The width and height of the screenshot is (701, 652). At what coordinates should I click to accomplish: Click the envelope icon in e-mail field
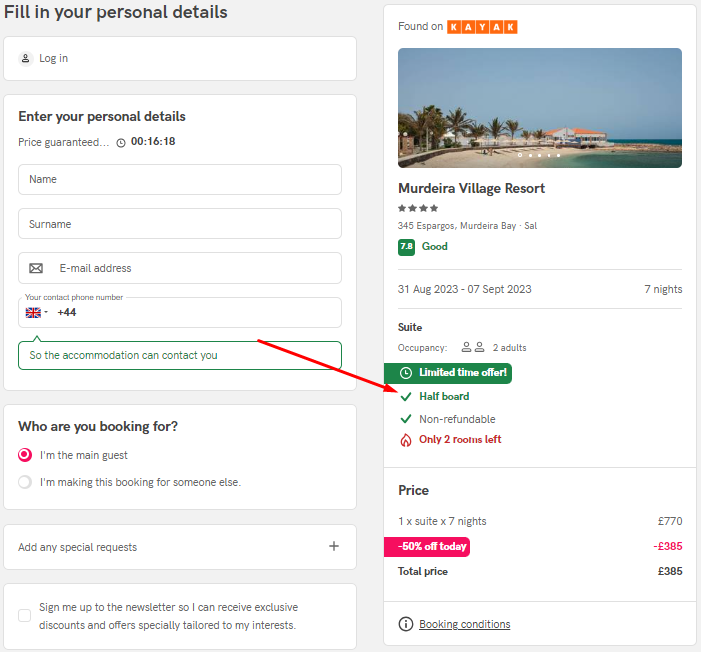[36, 268]
